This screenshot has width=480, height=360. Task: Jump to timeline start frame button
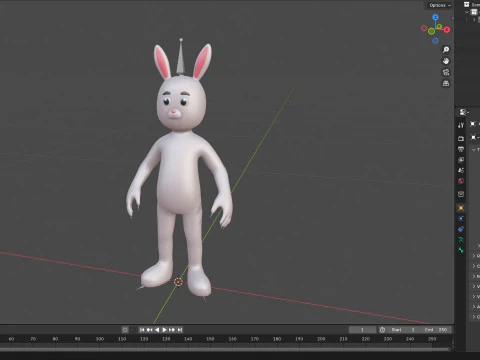(x=142, y=330)
